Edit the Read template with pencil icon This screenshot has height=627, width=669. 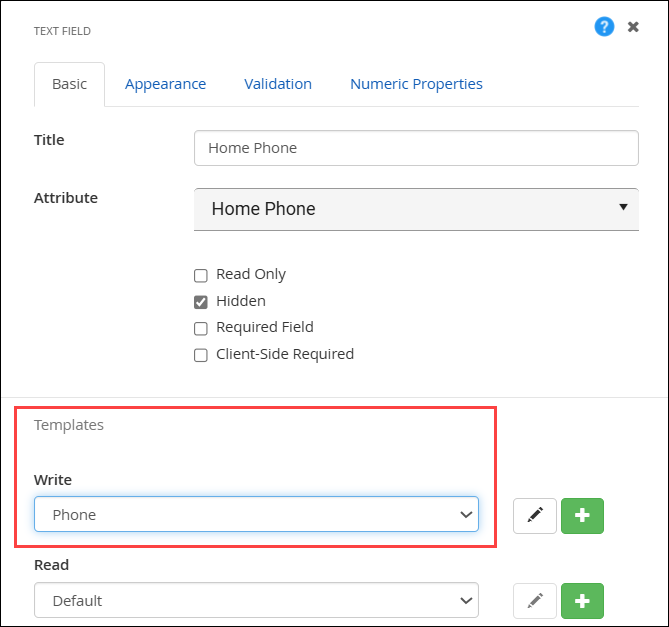coord(535,601)
